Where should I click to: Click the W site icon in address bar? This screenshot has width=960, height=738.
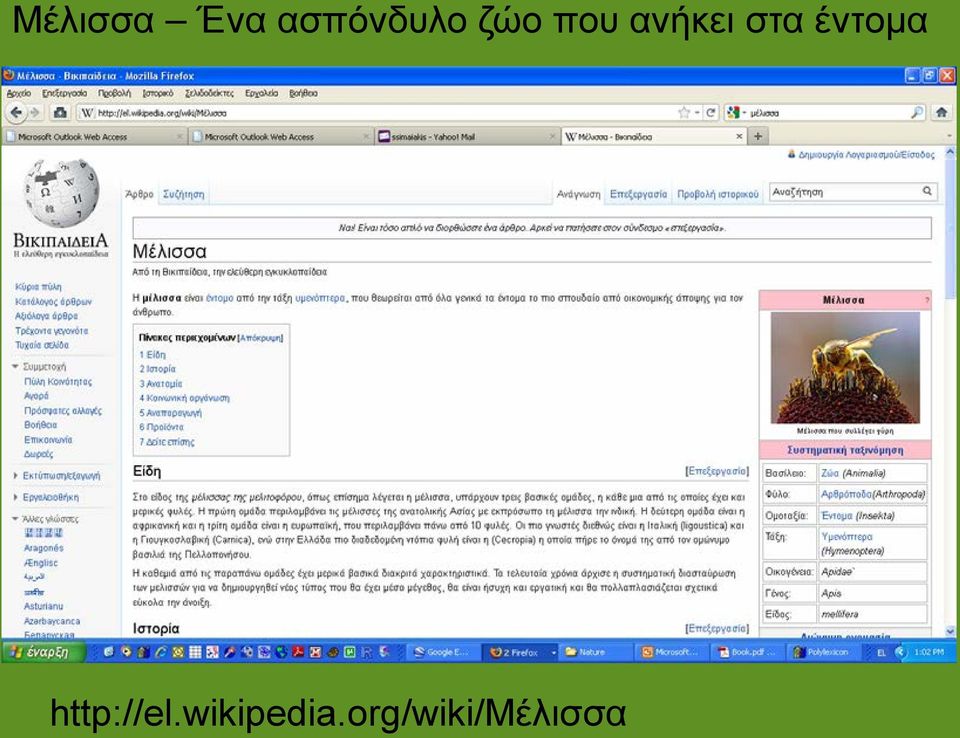tap(87, 113)
